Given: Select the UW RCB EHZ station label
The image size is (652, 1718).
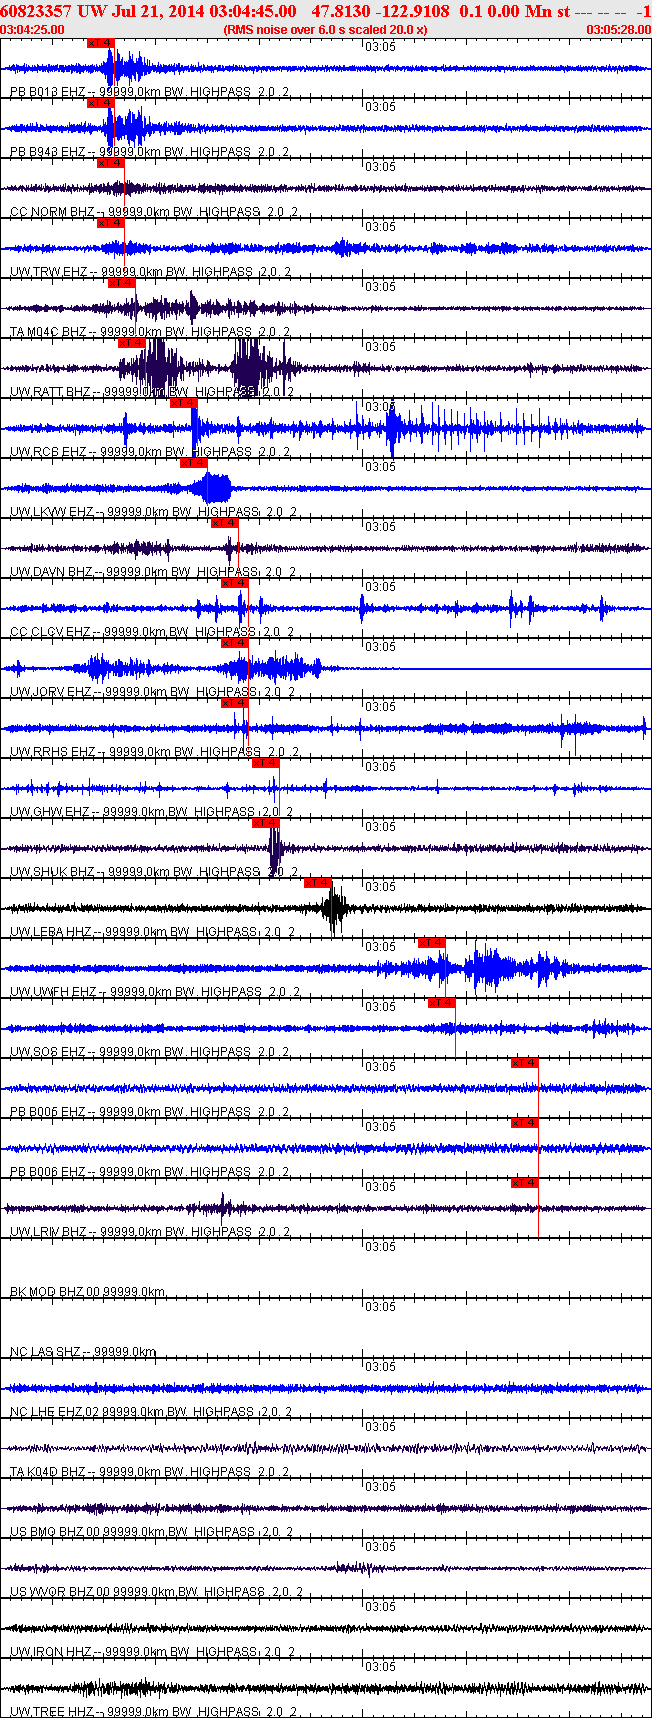Looking at the screenshot, I should pyautogui.click(x=151, y=452).
